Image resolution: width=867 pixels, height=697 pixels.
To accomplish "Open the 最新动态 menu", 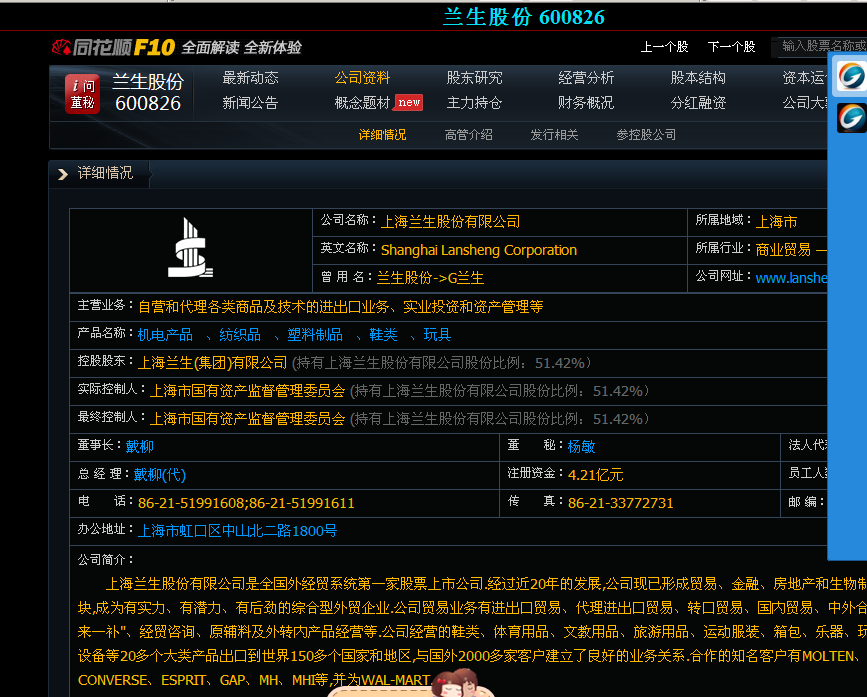I will click(250, 78).
